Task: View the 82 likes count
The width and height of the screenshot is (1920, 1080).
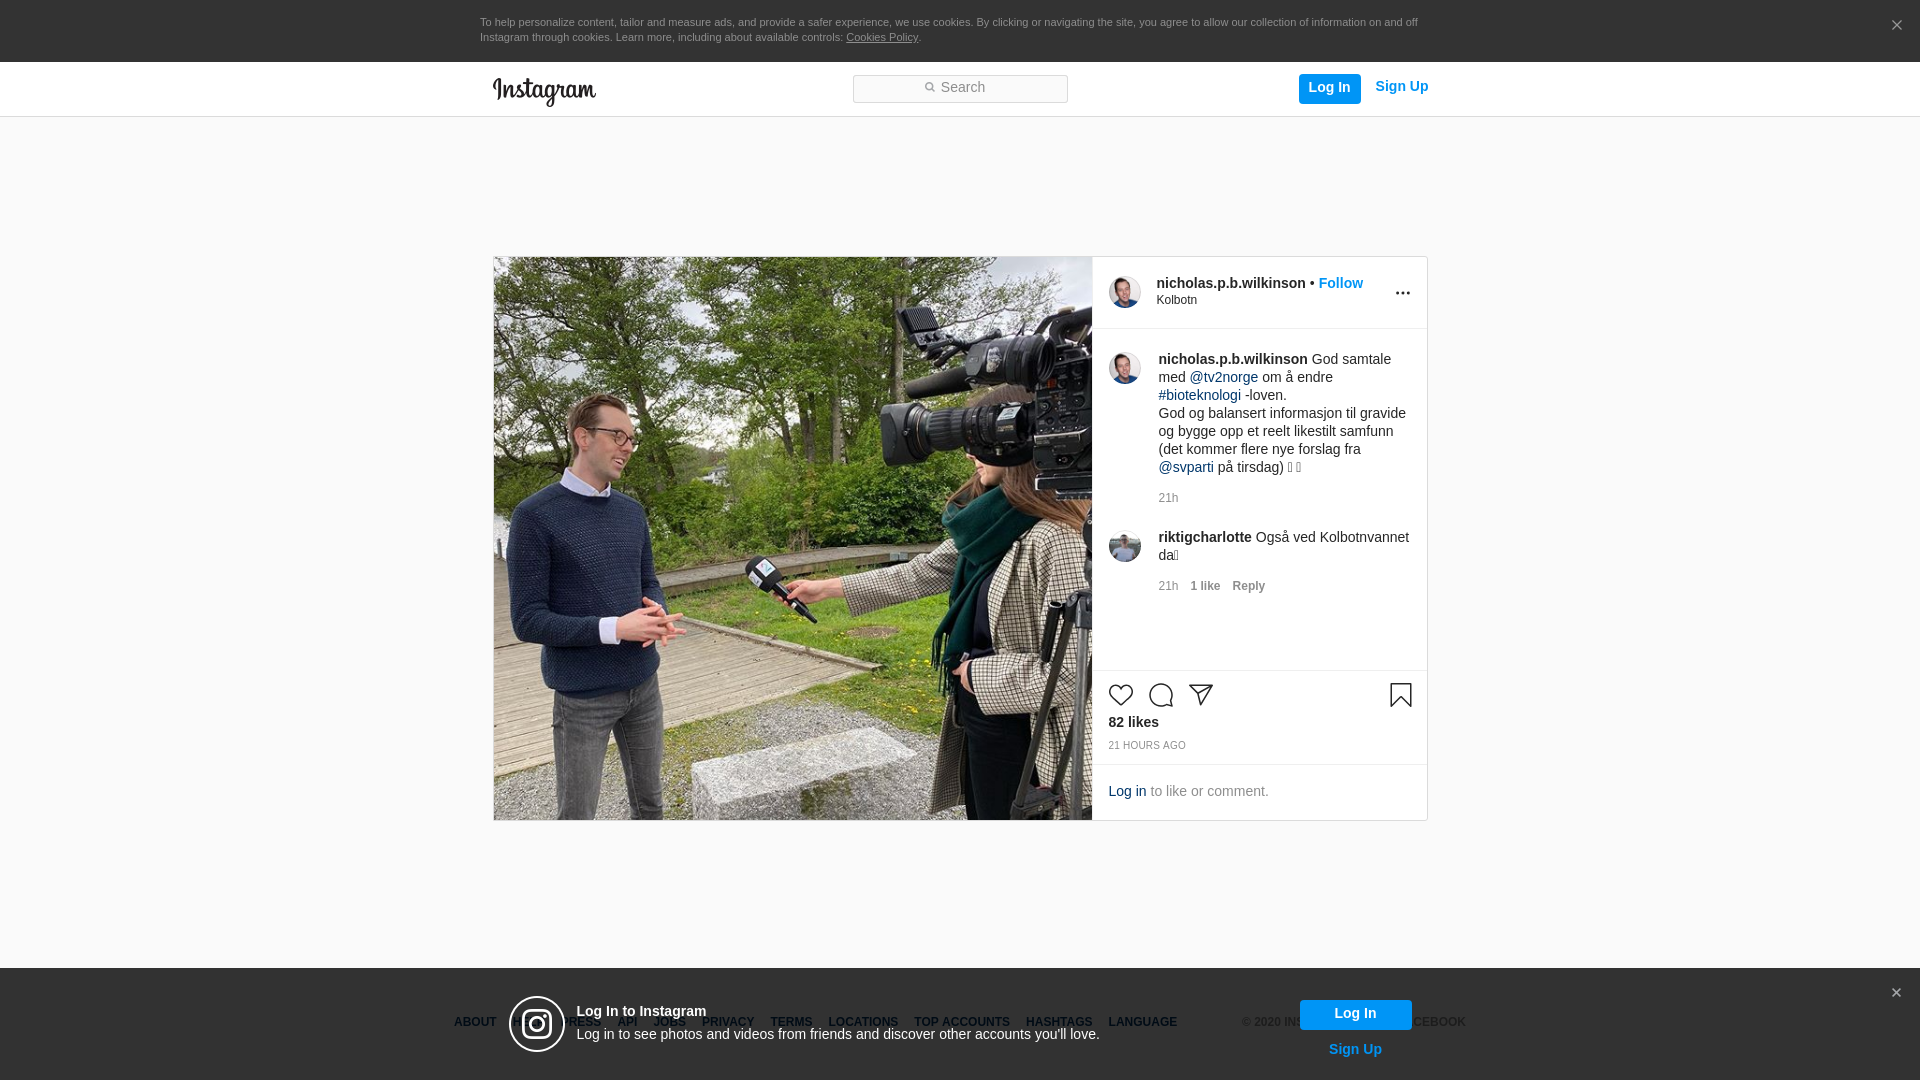Action: pyautogui.click(x=1133, y=722)
